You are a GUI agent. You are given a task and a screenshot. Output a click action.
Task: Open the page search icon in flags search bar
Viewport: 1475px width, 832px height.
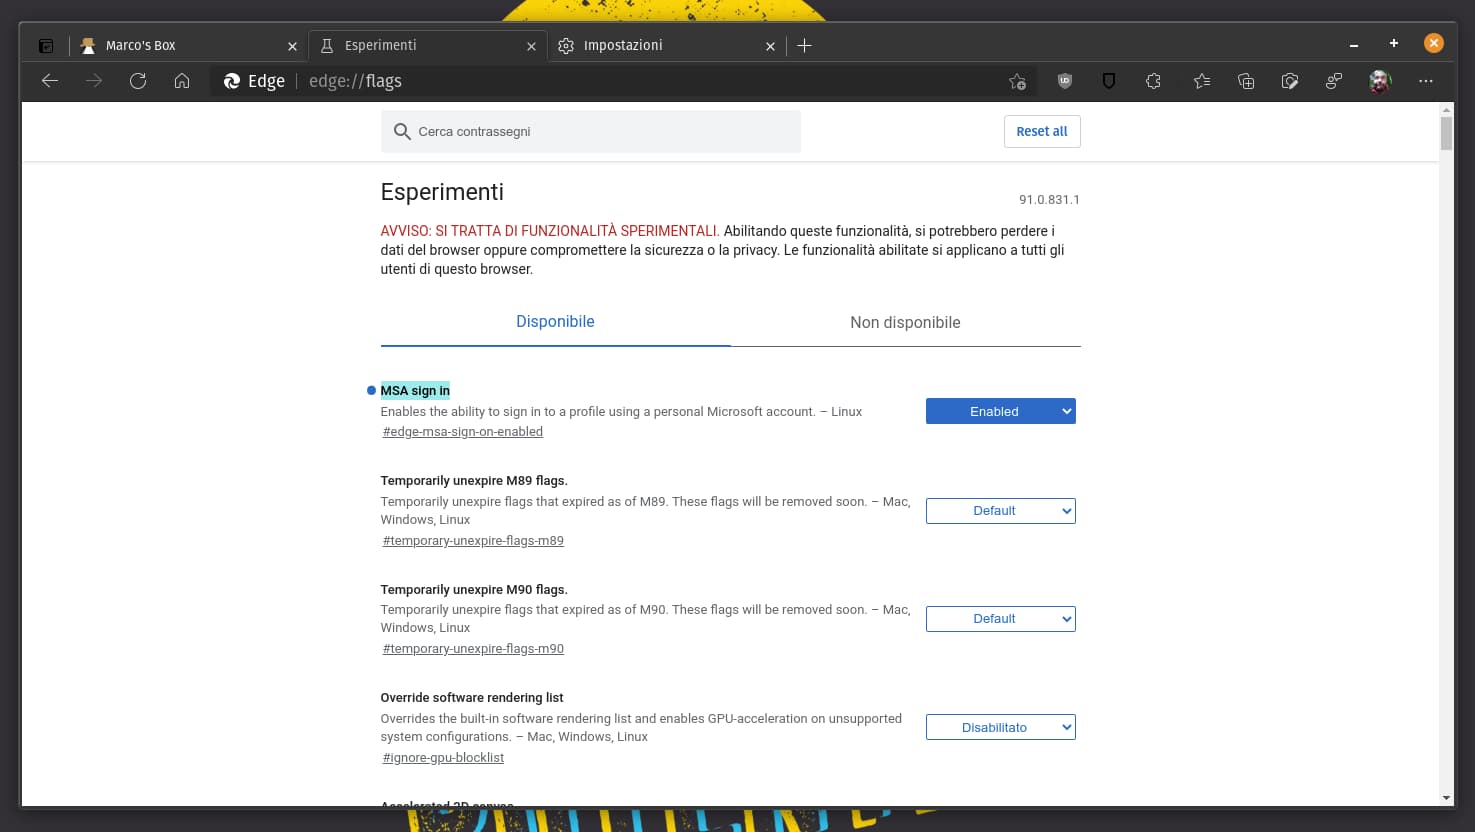[402, 131]
